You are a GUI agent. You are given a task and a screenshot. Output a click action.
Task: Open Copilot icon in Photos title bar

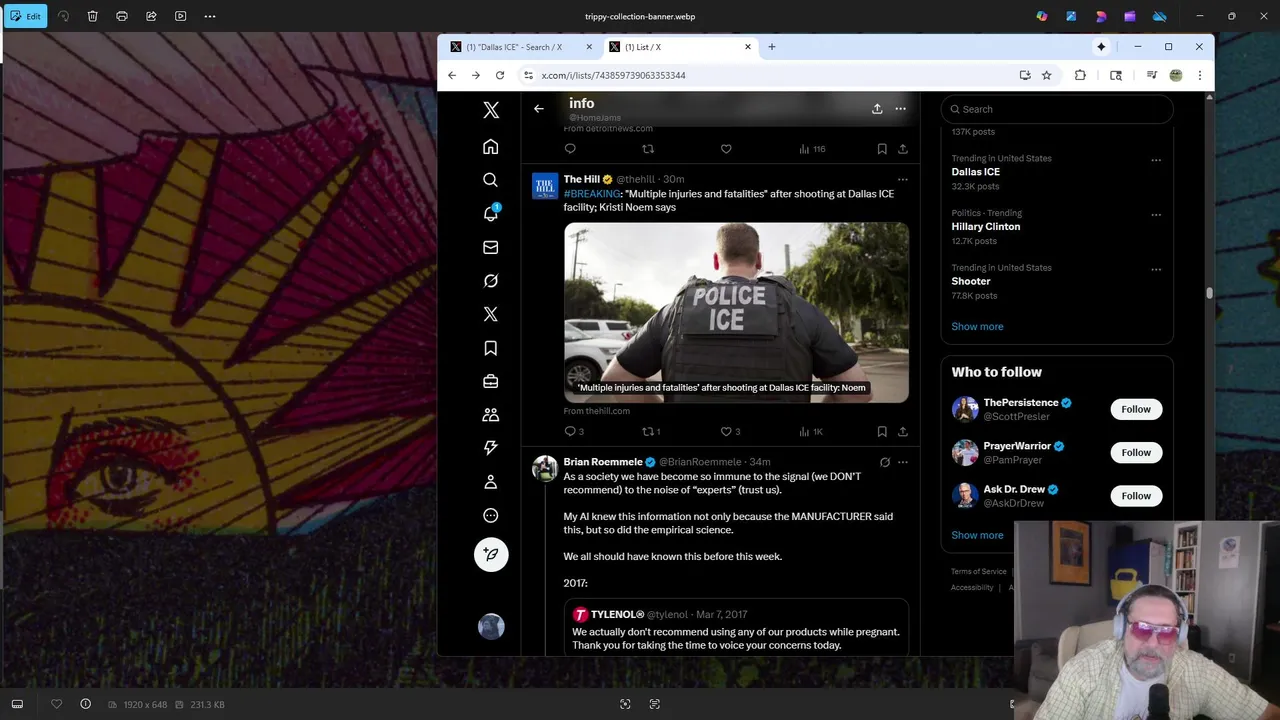tap(1042, 16)
